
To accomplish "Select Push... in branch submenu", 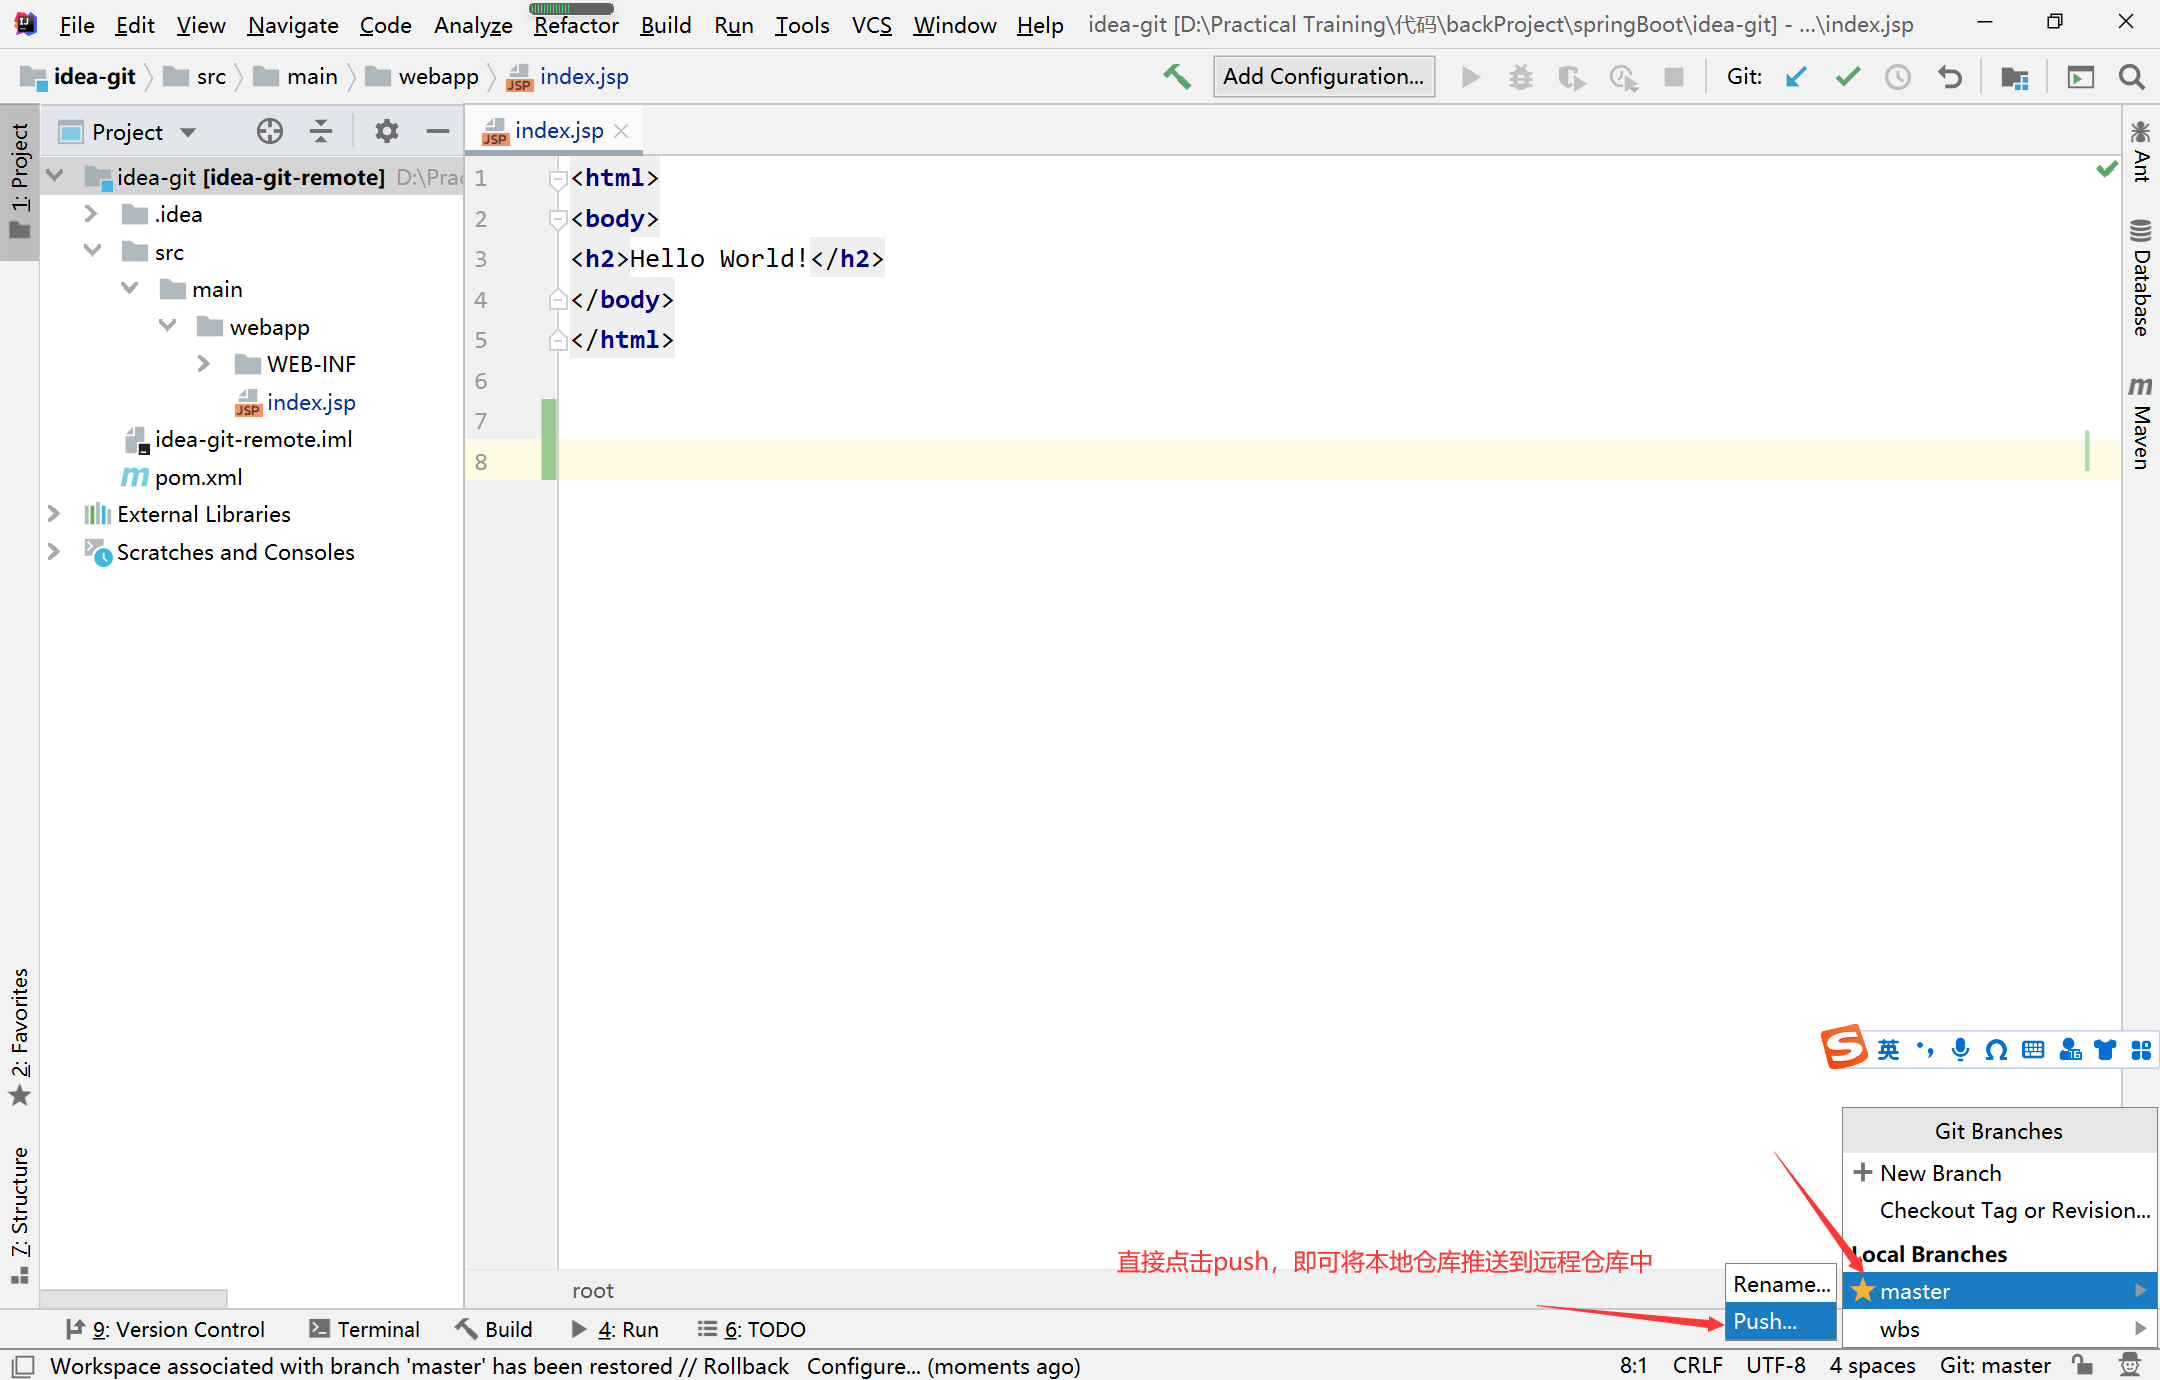I will (1780, 1321).
